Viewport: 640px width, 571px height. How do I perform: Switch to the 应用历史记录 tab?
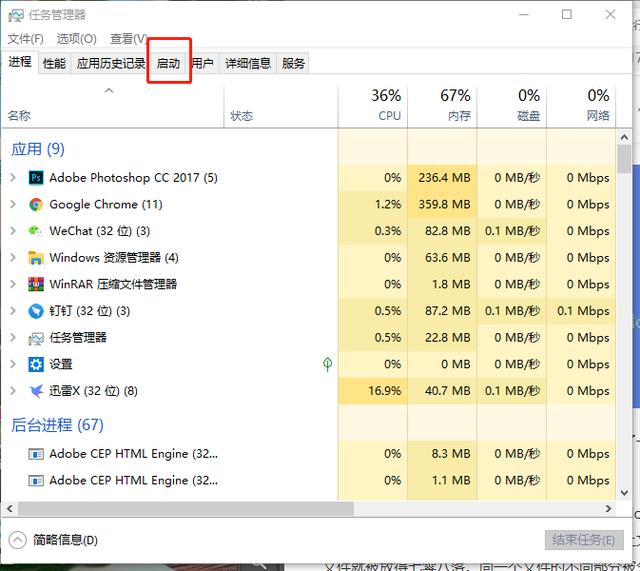(111, 63)
